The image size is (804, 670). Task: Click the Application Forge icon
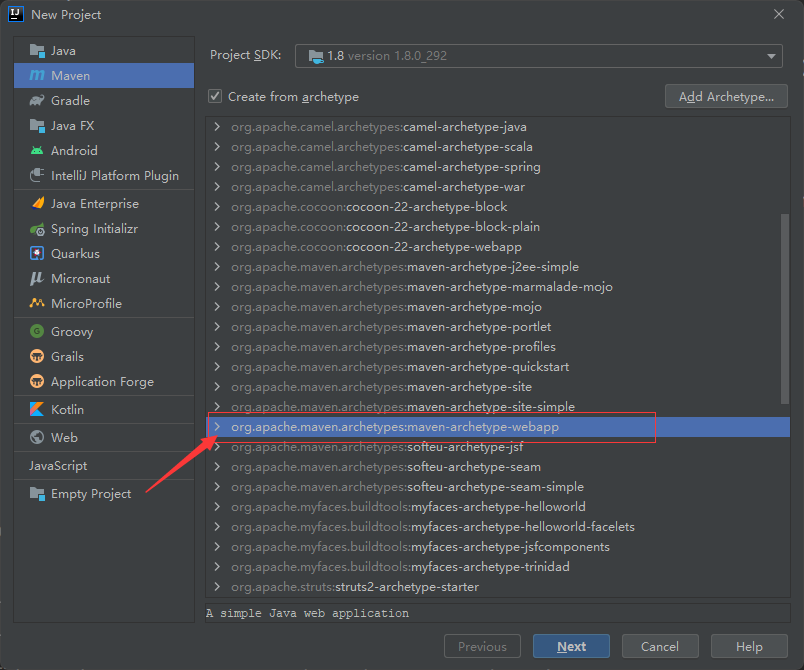(37, 381)
